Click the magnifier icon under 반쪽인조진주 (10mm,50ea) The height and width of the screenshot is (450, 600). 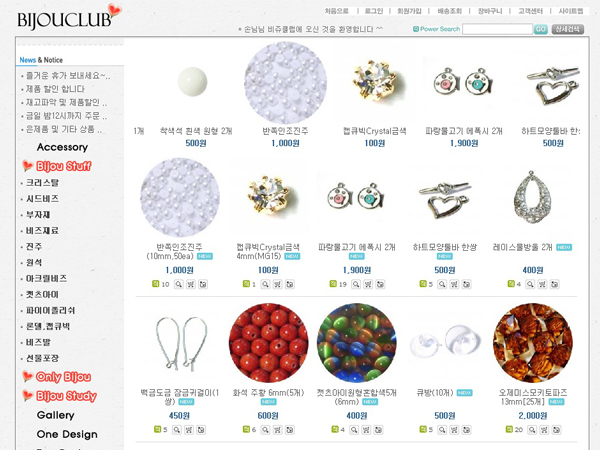click(179, 284)
